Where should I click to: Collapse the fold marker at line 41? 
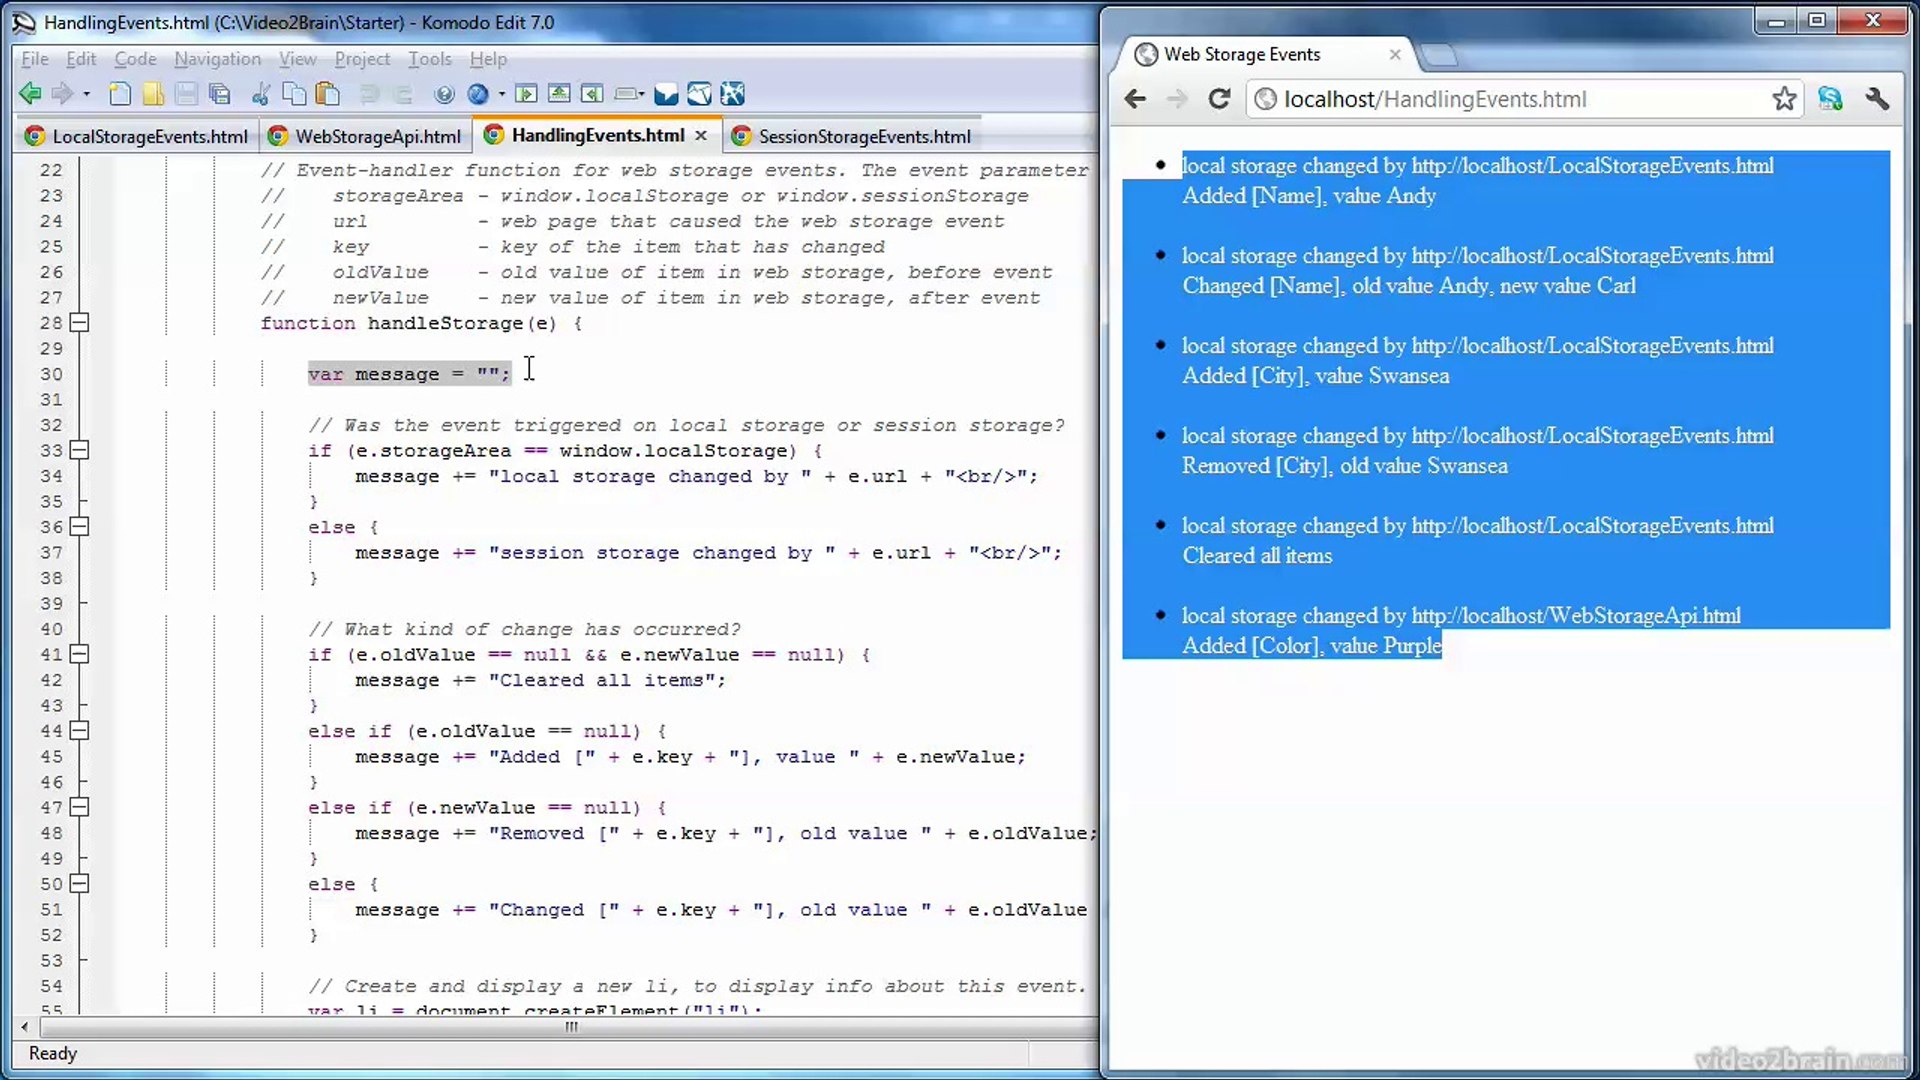(x=79, y=654)
